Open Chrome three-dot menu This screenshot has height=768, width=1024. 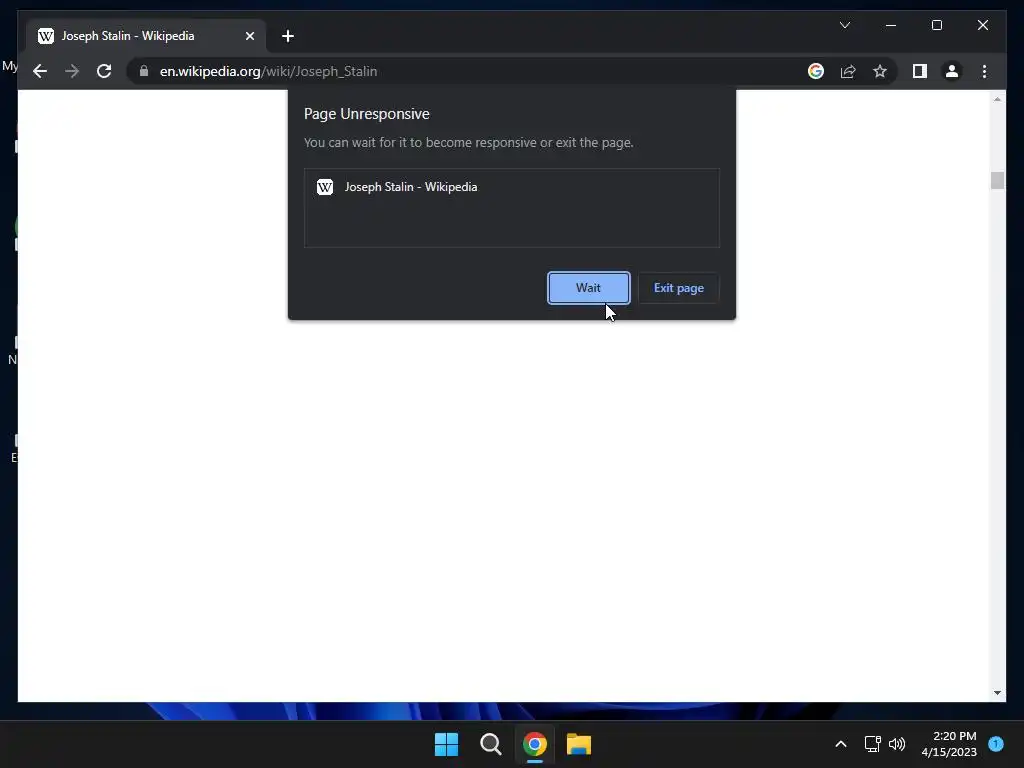click(x=984, y=71)
